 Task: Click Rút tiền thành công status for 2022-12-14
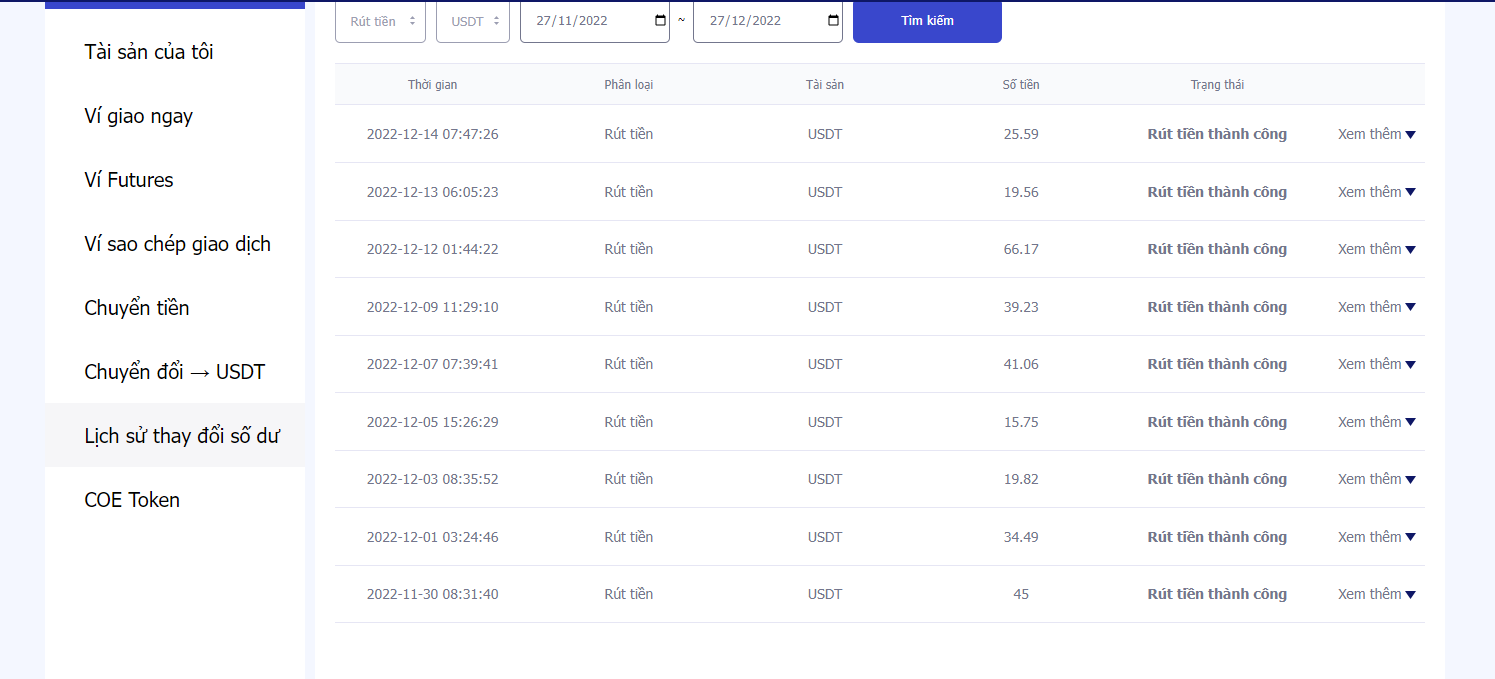click(x=1217, y=134)
